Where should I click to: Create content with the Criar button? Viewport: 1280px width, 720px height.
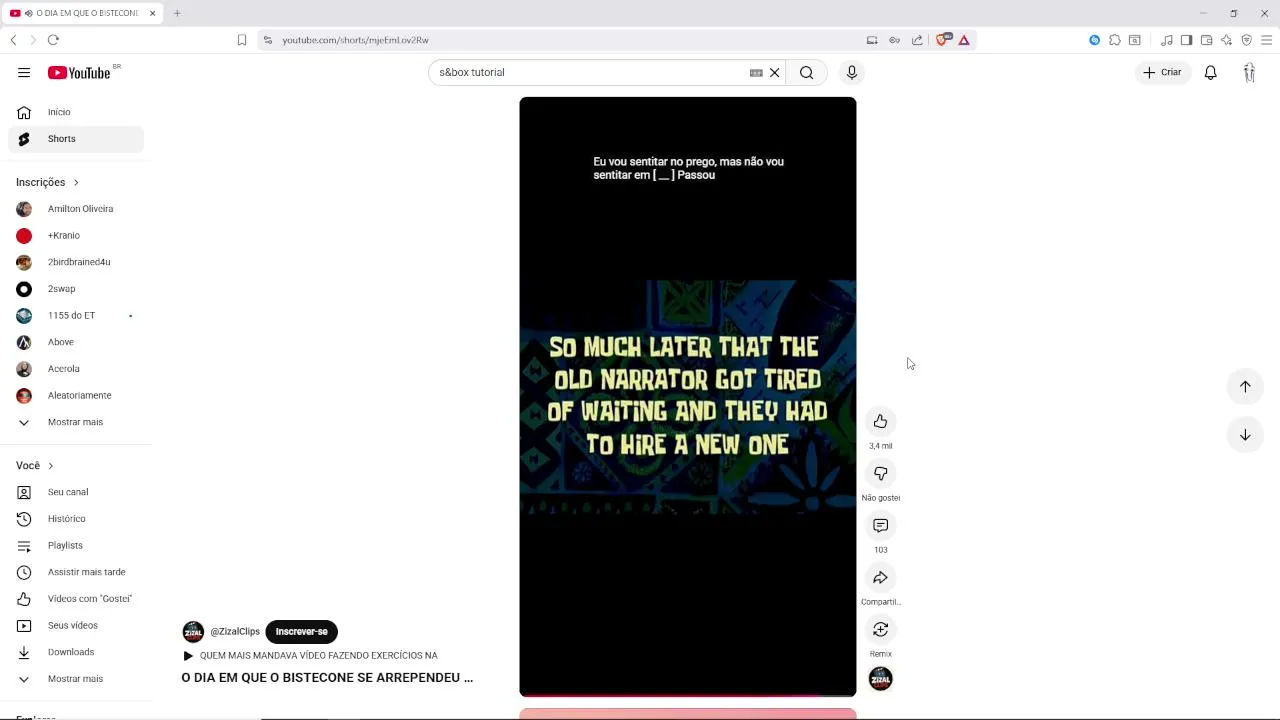(x=1162, y=72)
